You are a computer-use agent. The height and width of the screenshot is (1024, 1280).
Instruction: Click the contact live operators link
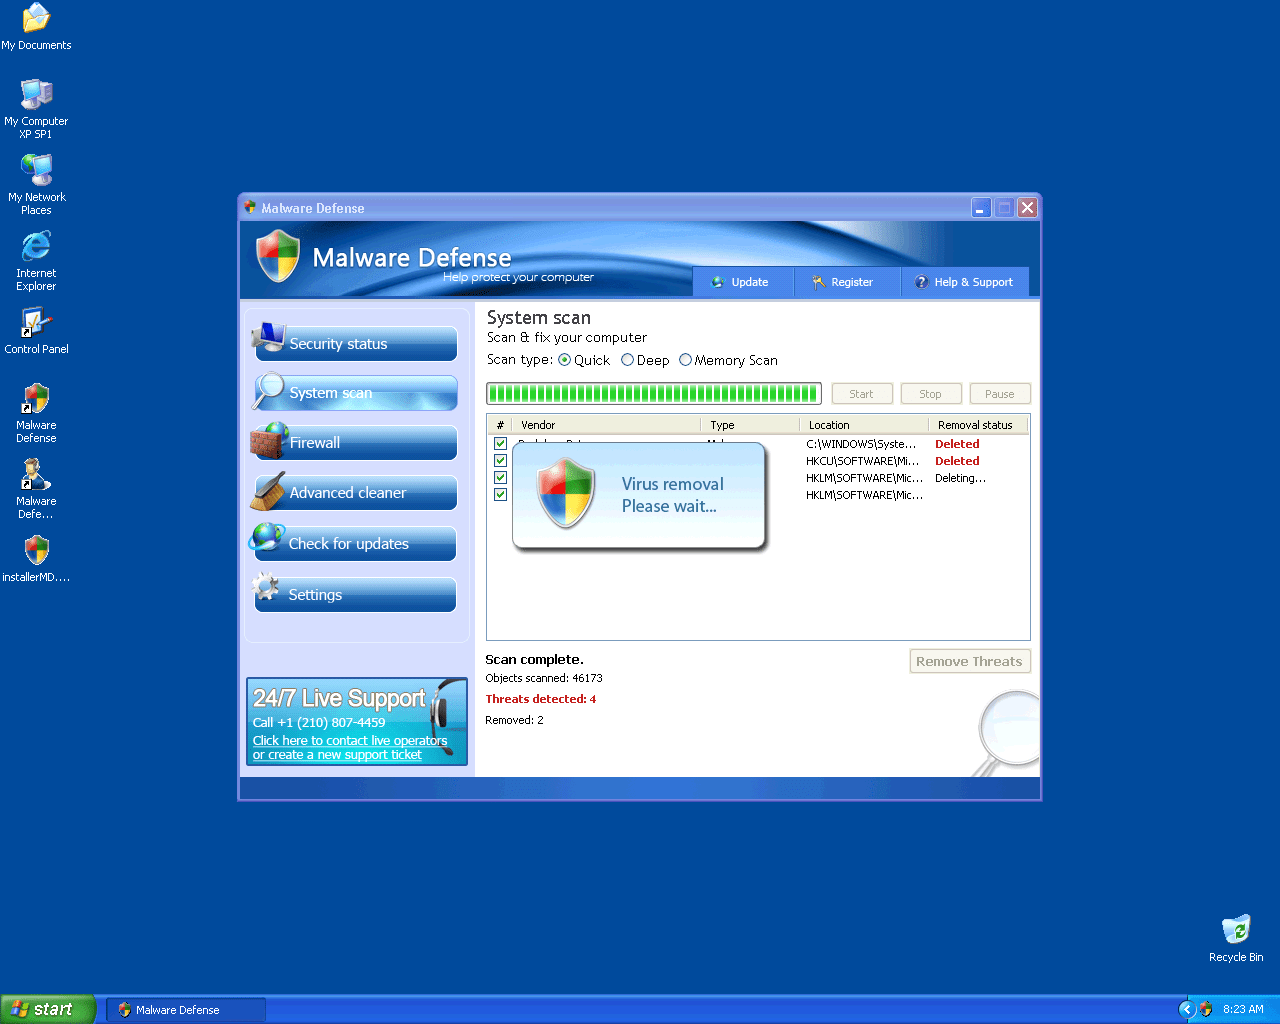350,741
